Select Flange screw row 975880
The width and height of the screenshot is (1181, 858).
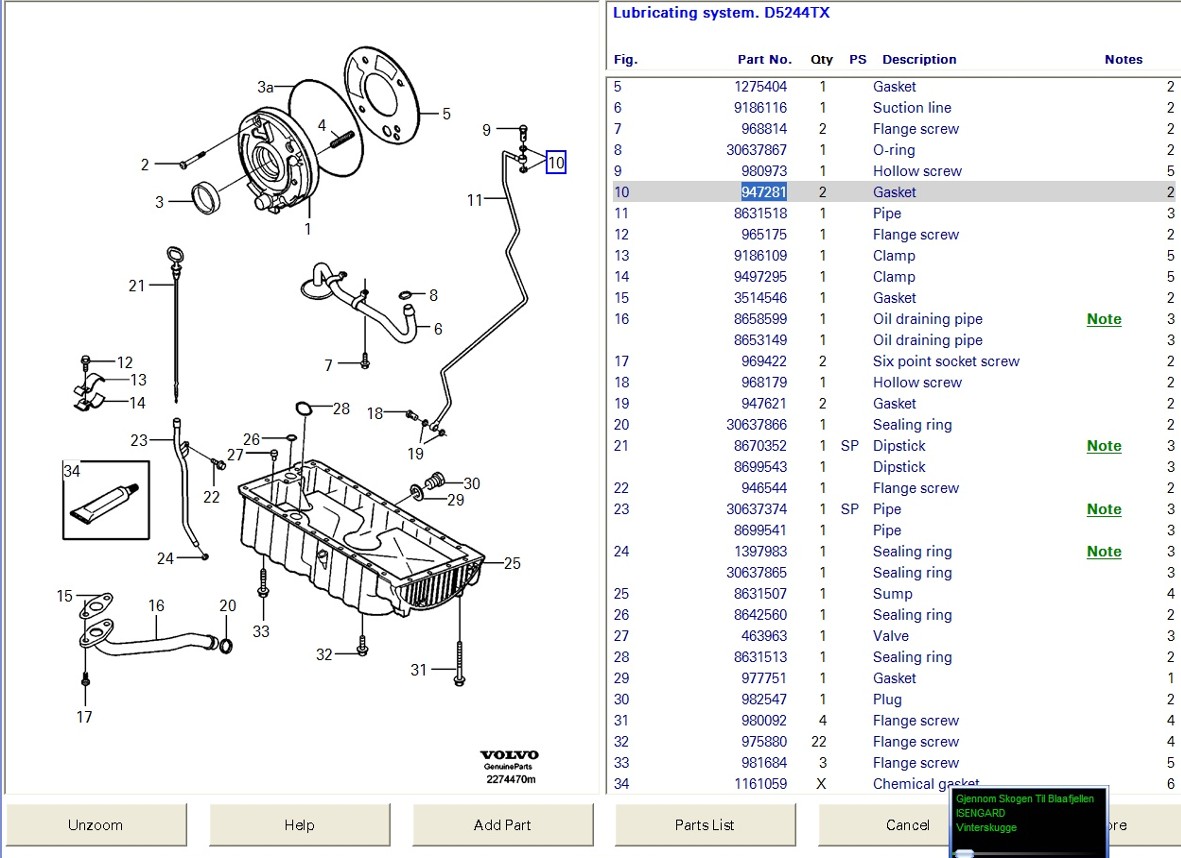tap(893, 741)
